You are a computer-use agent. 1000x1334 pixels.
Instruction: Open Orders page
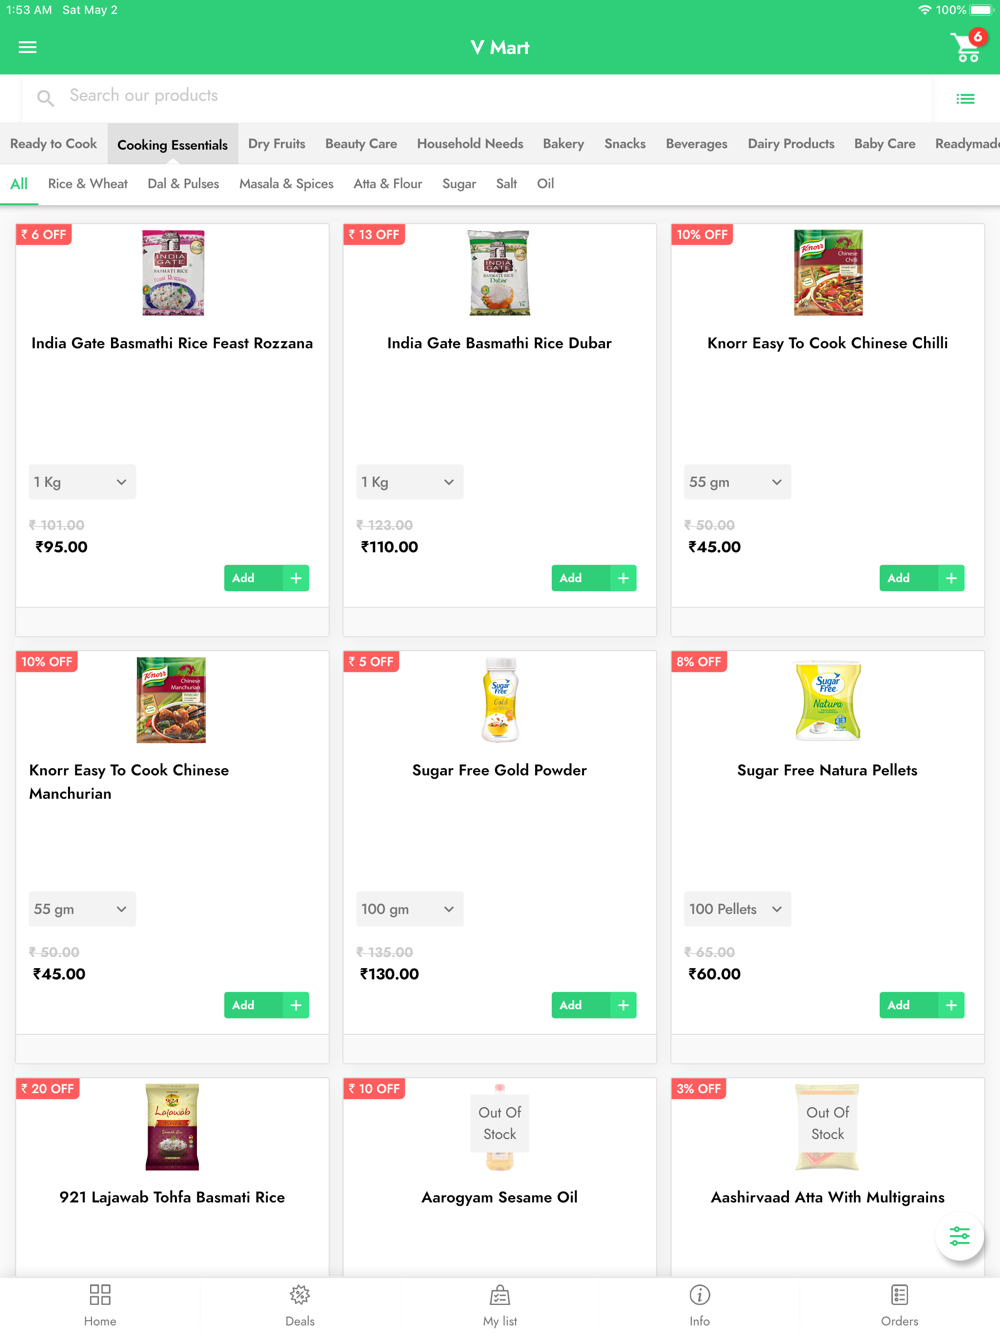pyautogui.click(x=900, y=1306)
